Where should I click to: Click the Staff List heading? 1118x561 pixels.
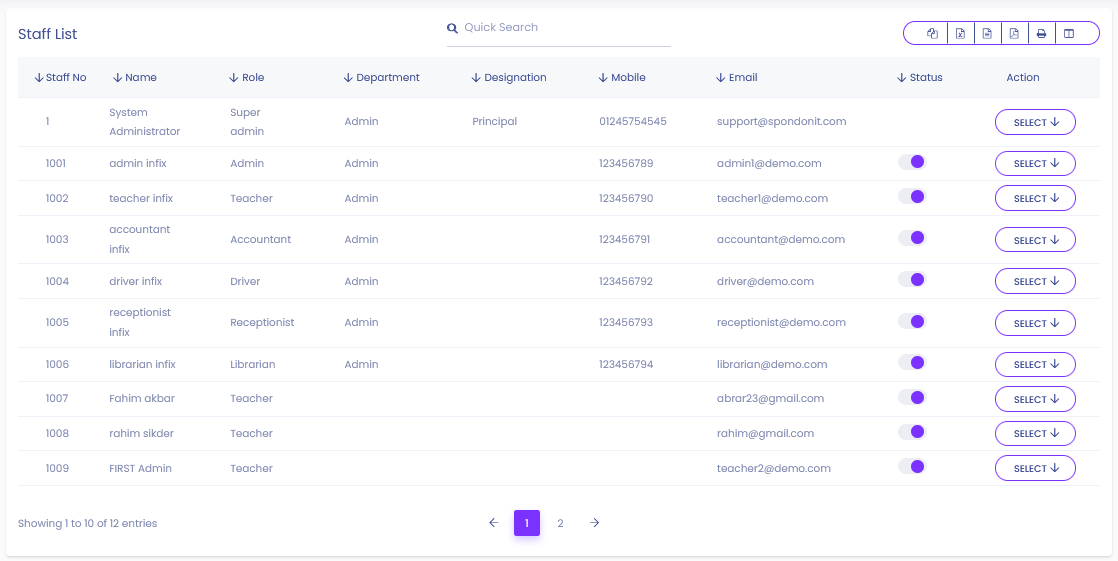click(48, 34)
